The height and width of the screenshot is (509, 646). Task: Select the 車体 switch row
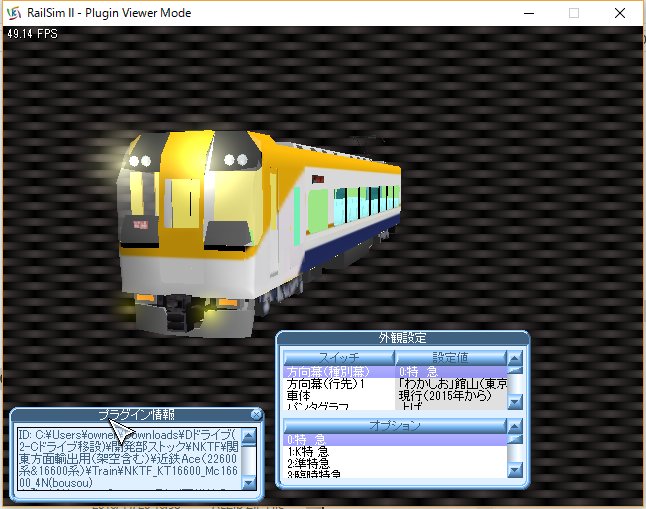[339, 396]
